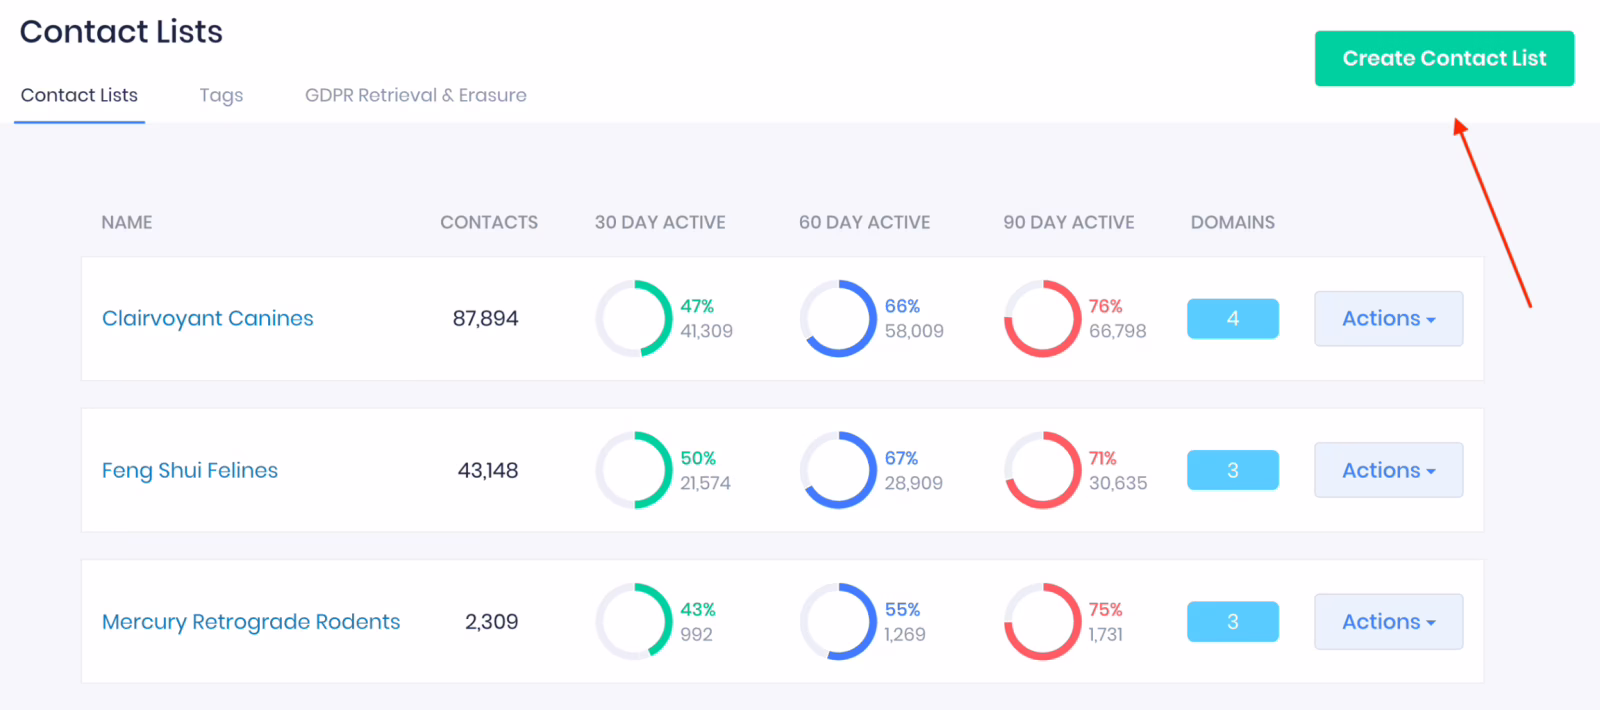
Task: Switch to the Tags tab
Action: (x=221, y=95)
